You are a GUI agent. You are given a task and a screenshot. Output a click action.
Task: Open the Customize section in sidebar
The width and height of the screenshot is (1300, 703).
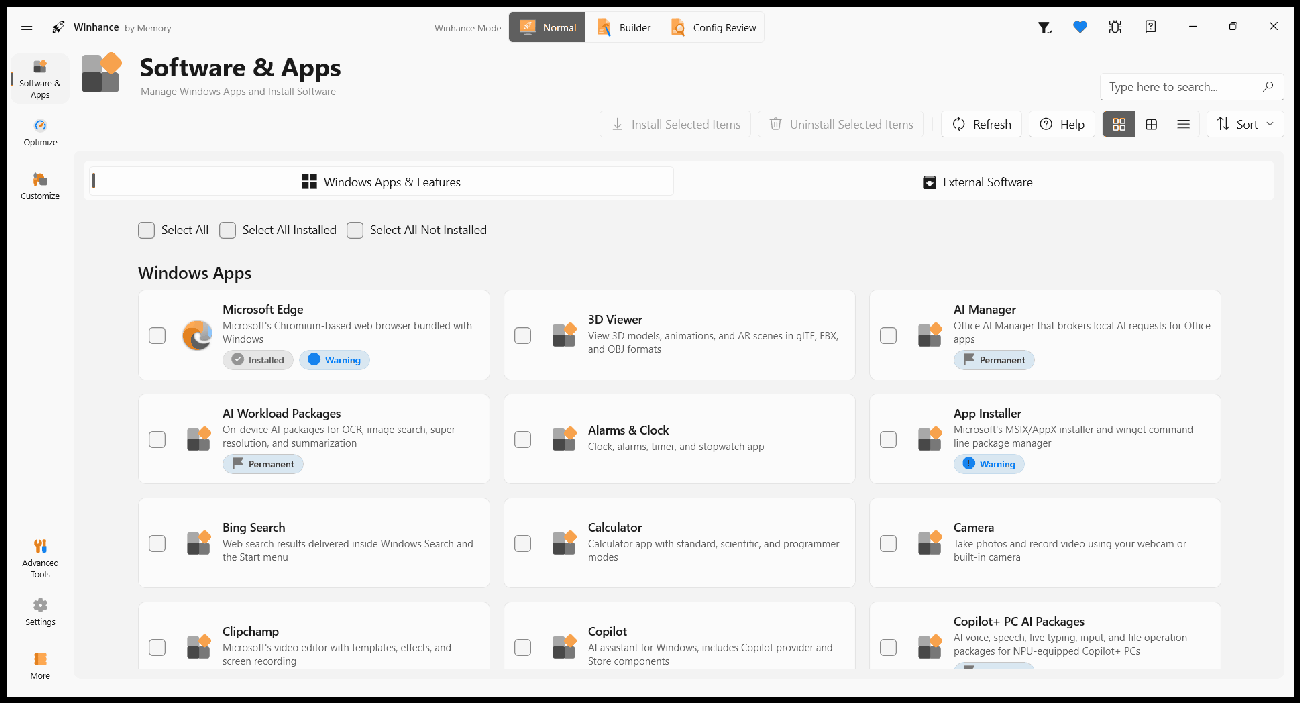point(40,186)
